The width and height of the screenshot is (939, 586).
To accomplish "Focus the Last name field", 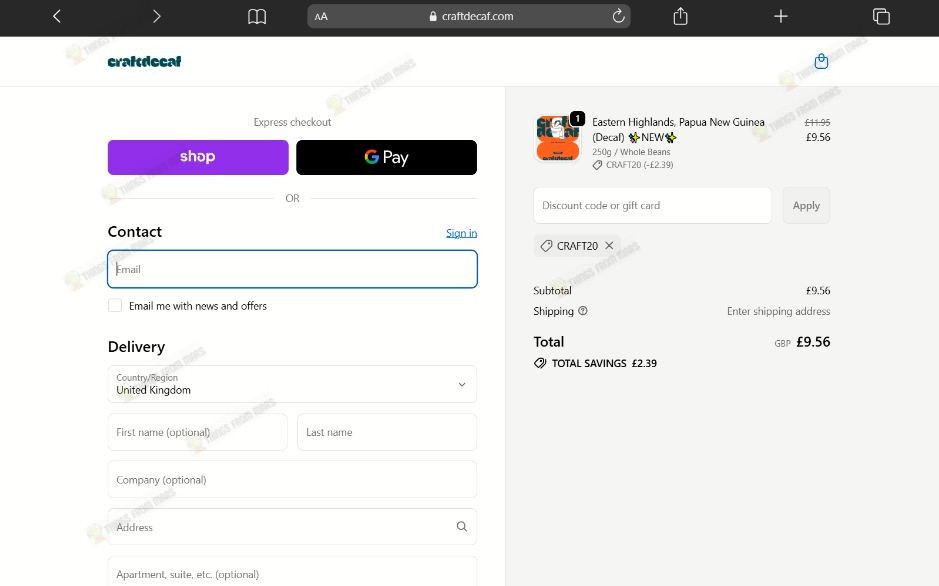I will click(387, 432).
